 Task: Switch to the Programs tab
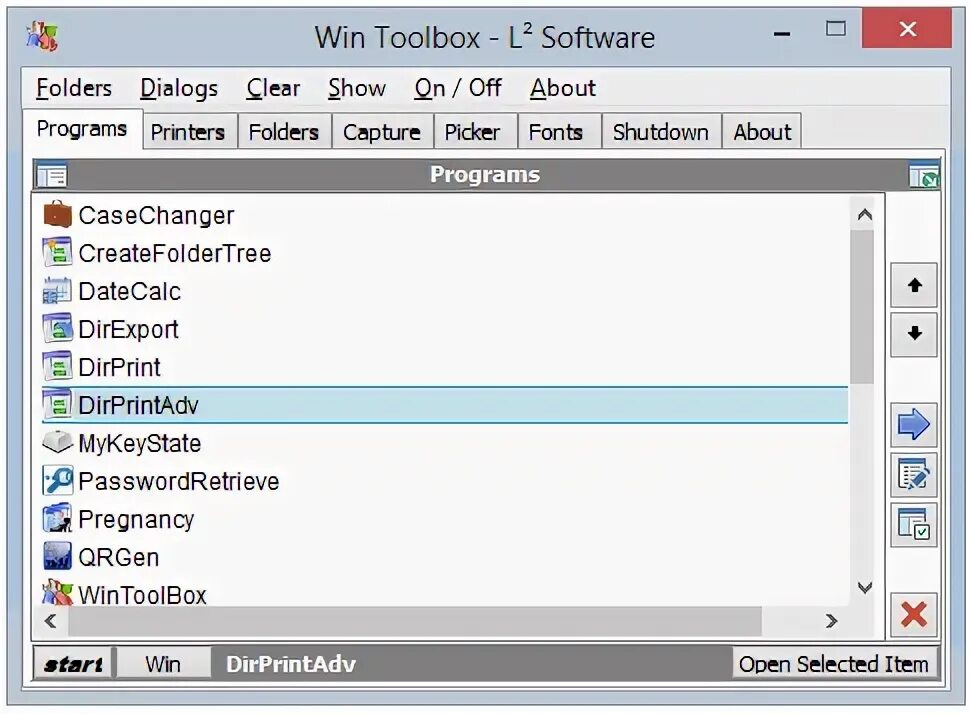pos(82,129)
